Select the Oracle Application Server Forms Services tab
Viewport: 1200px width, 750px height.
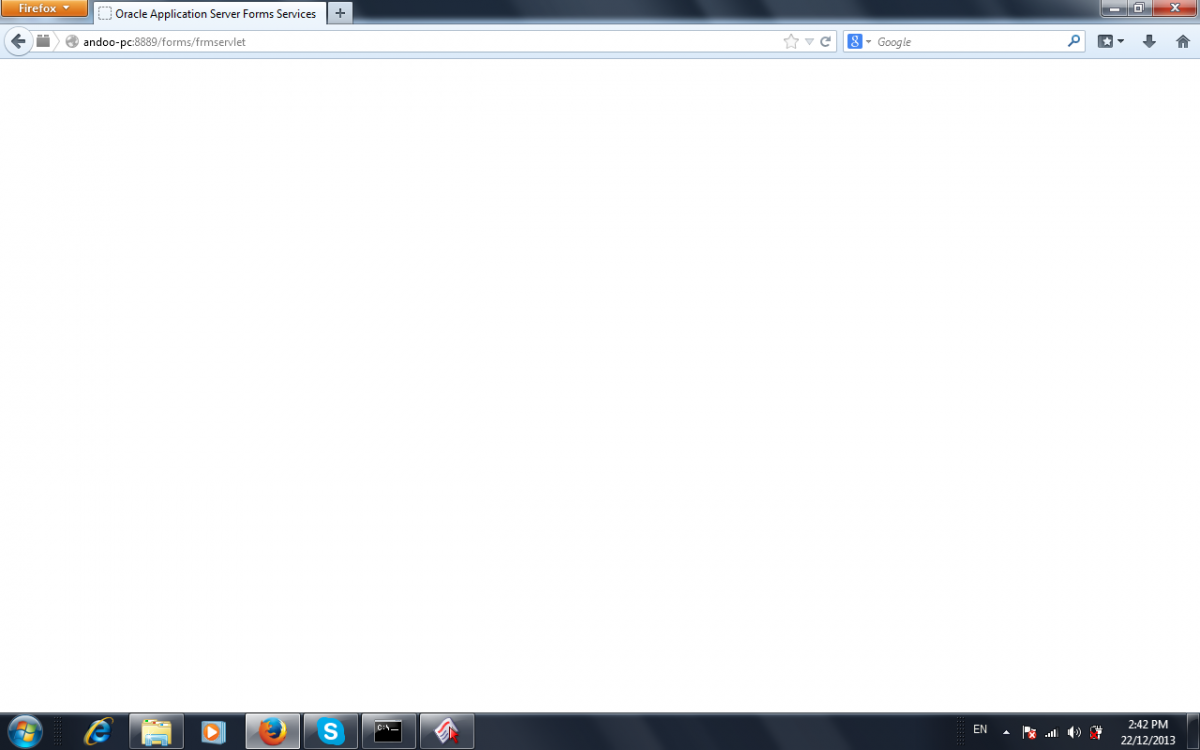click(210, 14)
